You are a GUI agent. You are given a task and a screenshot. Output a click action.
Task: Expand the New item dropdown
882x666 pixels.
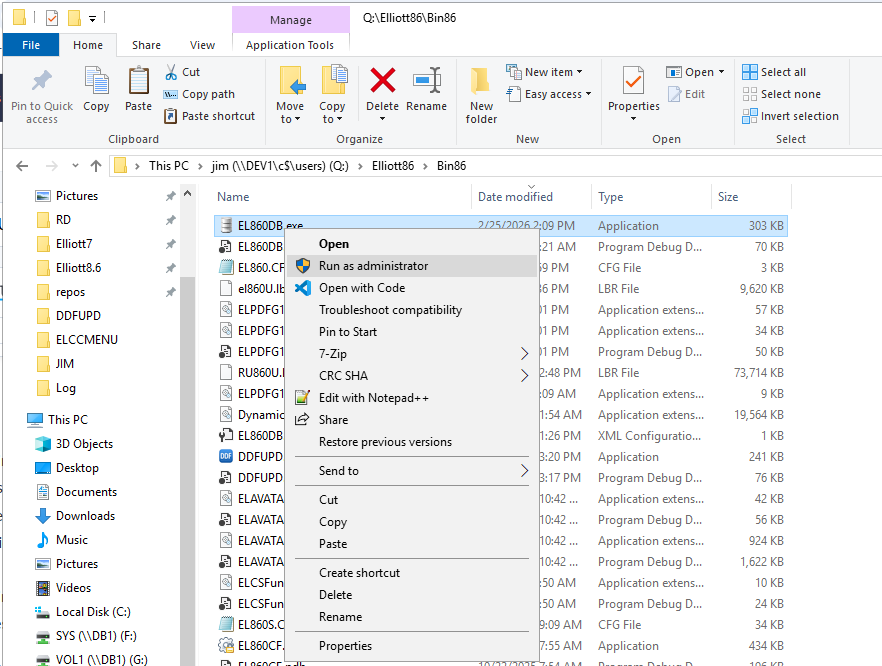click(x=546, y=72)
